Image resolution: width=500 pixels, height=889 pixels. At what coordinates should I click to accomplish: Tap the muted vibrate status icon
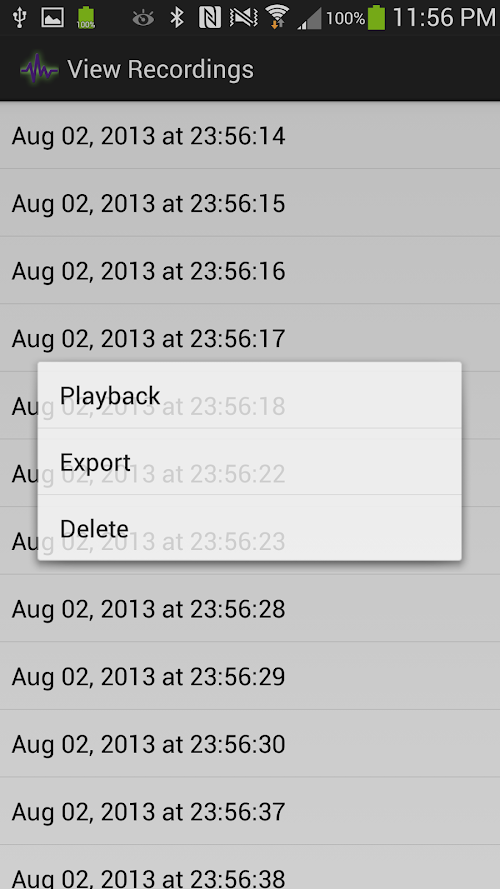pyautogui.click(x=244, y=18)
